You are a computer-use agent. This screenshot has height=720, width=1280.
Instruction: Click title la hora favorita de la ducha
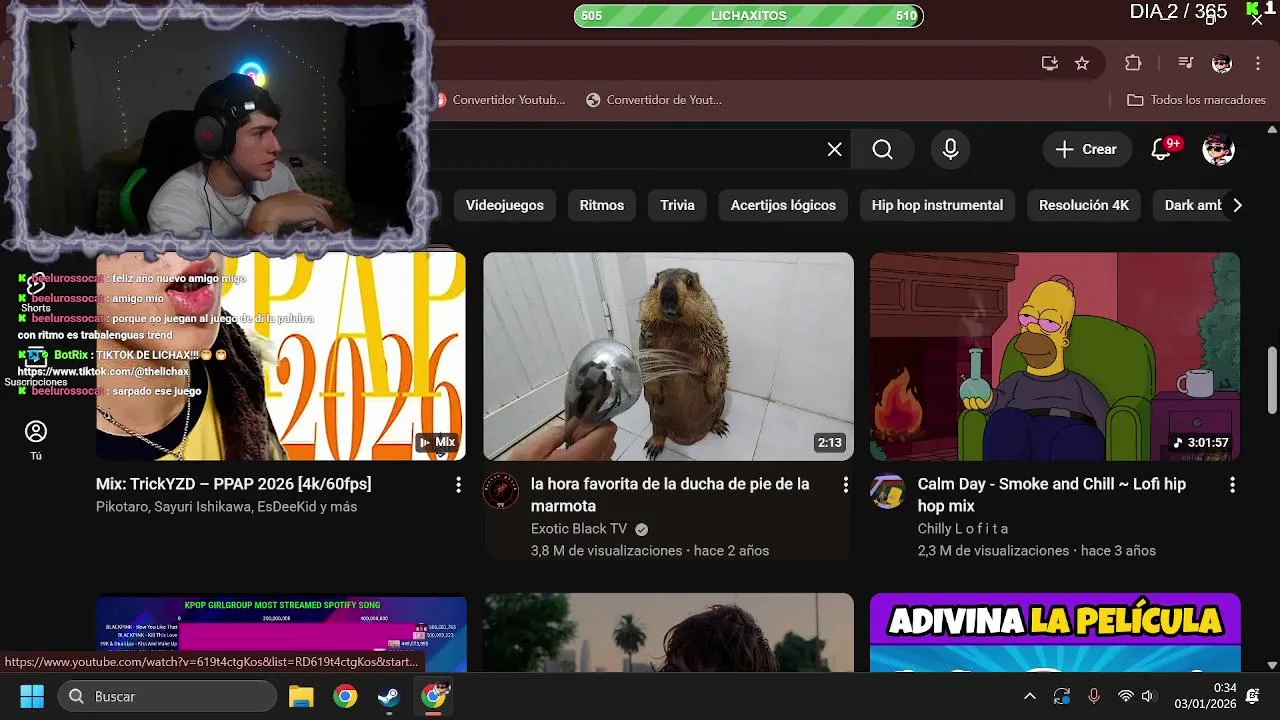point(670,495)
